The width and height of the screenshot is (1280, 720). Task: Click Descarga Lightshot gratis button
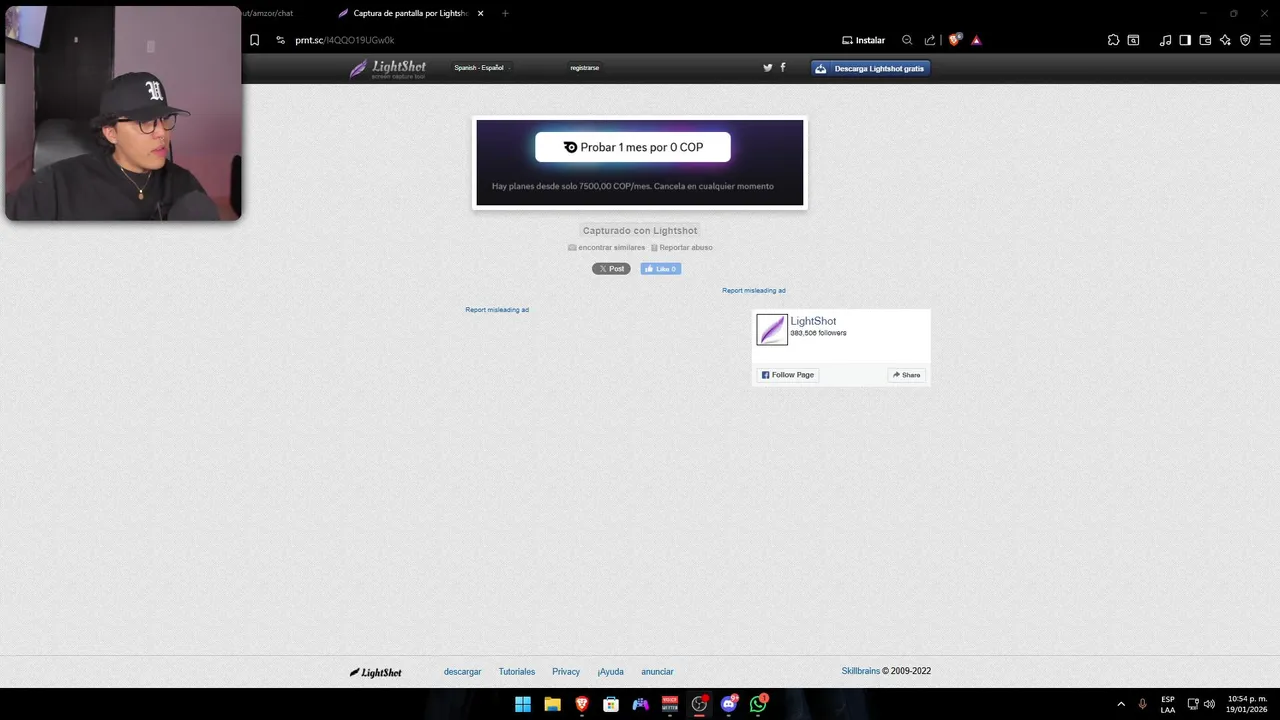pyautogui.click(x=870, y=68)
